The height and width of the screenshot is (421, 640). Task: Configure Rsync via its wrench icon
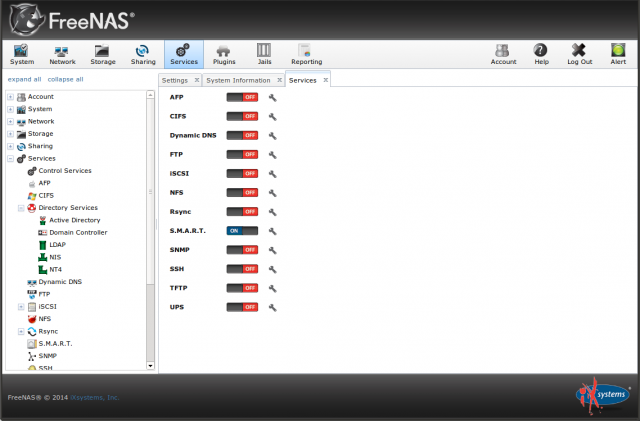pos(273,212)
